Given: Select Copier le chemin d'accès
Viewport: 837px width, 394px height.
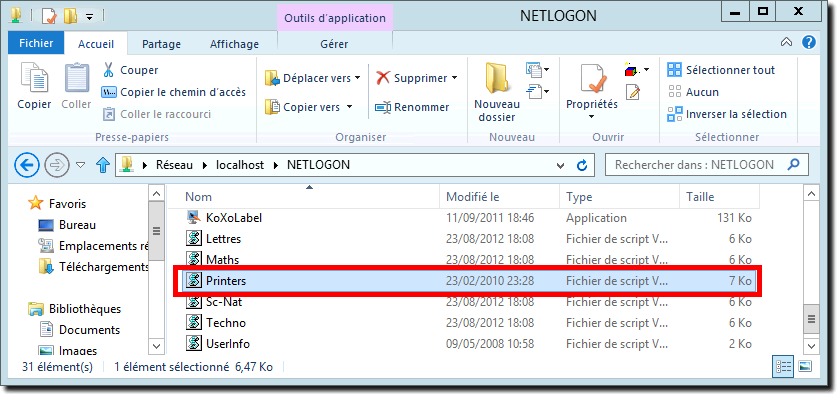Looking at the screenshot, I should click(x=174, y=92).
